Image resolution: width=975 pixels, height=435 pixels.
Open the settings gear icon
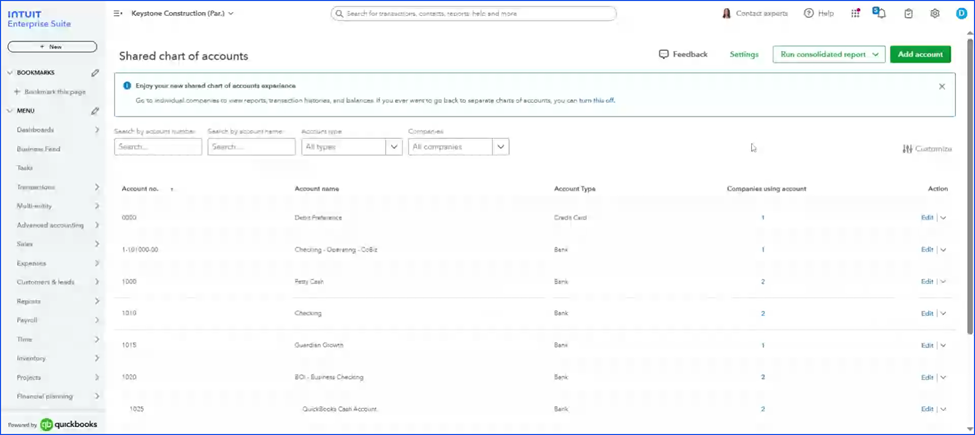pos(935,13)
